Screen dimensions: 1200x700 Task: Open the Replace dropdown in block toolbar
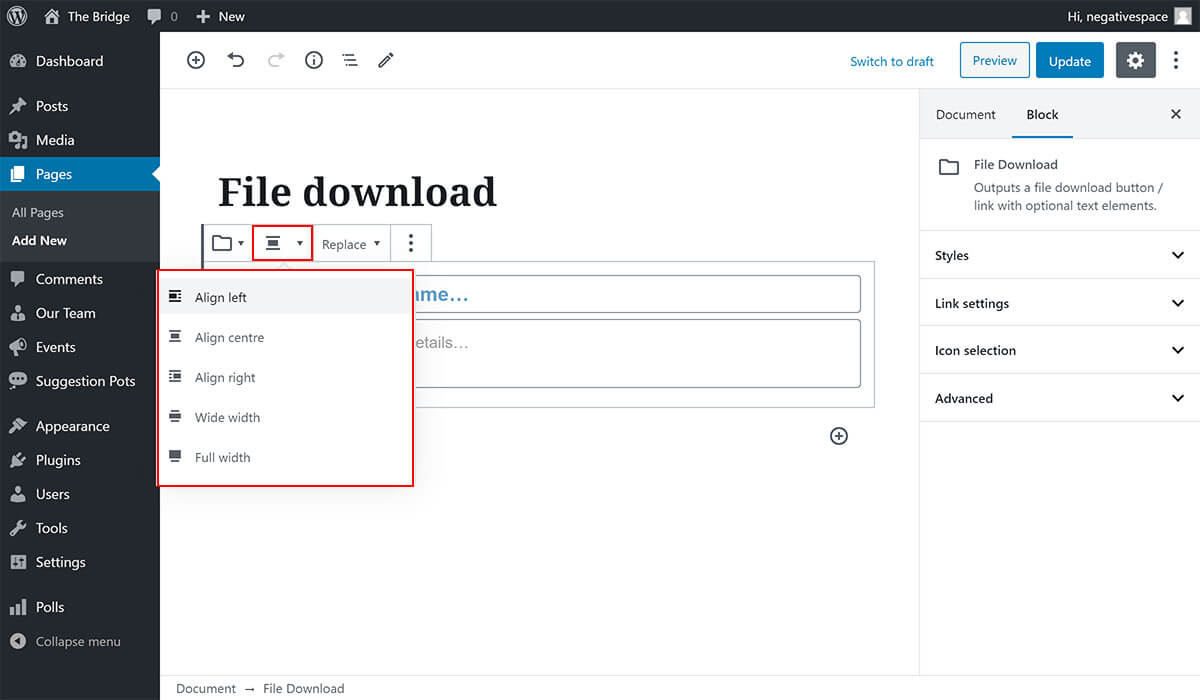[x=351, y=244]
